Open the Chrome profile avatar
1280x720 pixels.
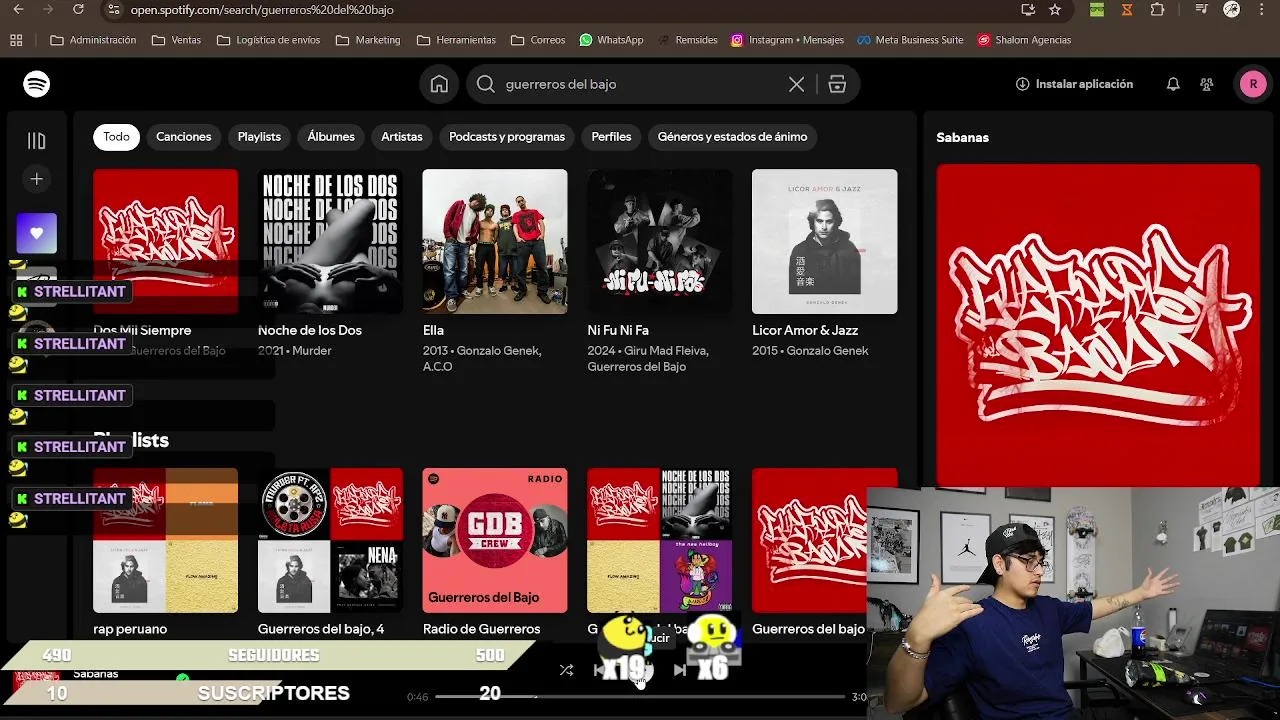1231,10
